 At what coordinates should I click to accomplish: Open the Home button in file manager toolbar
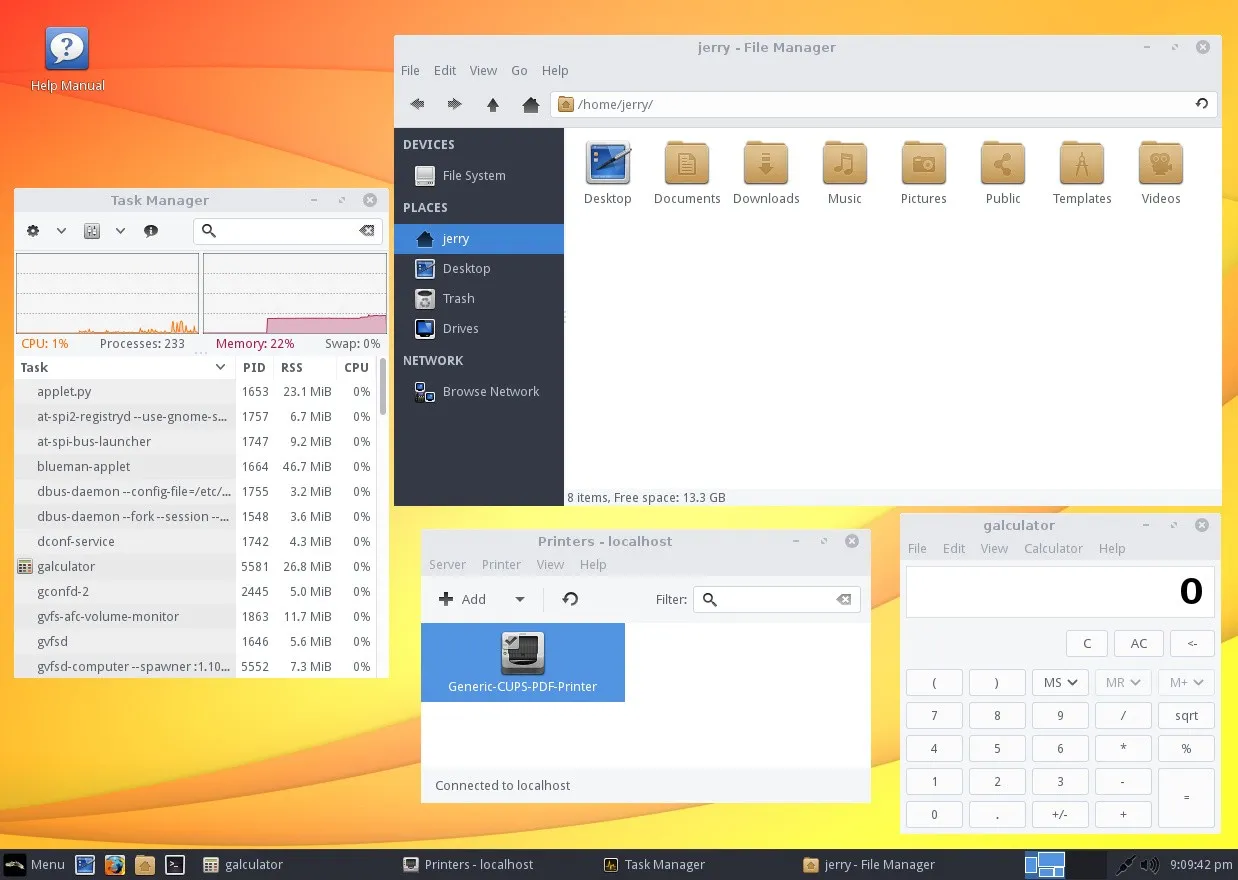click(x=531, y=104)
